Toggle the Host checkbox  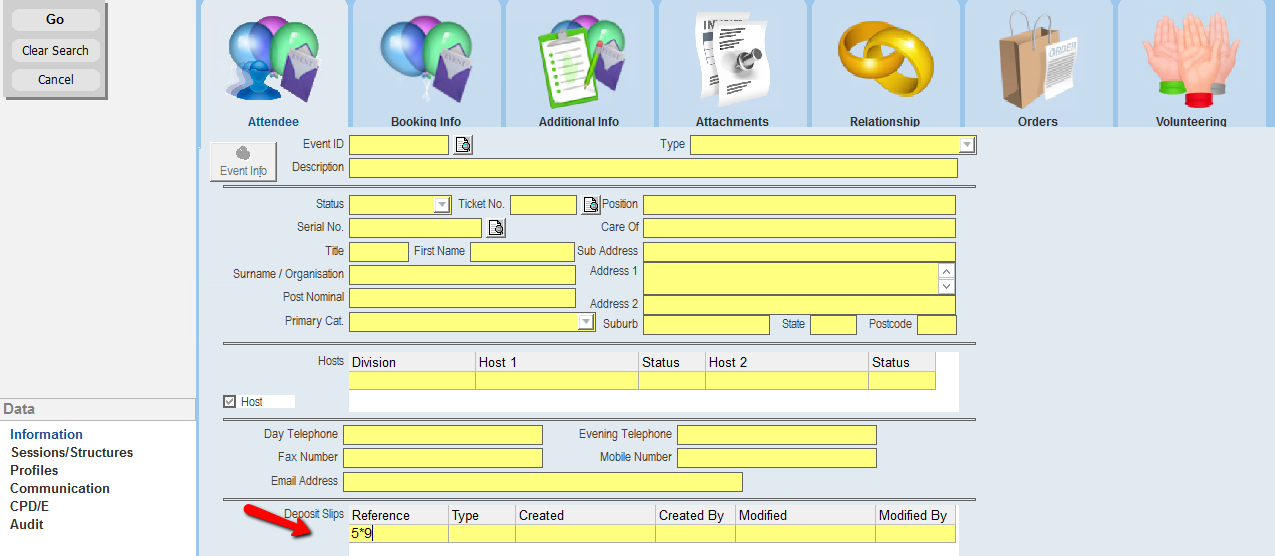point(231,402)
